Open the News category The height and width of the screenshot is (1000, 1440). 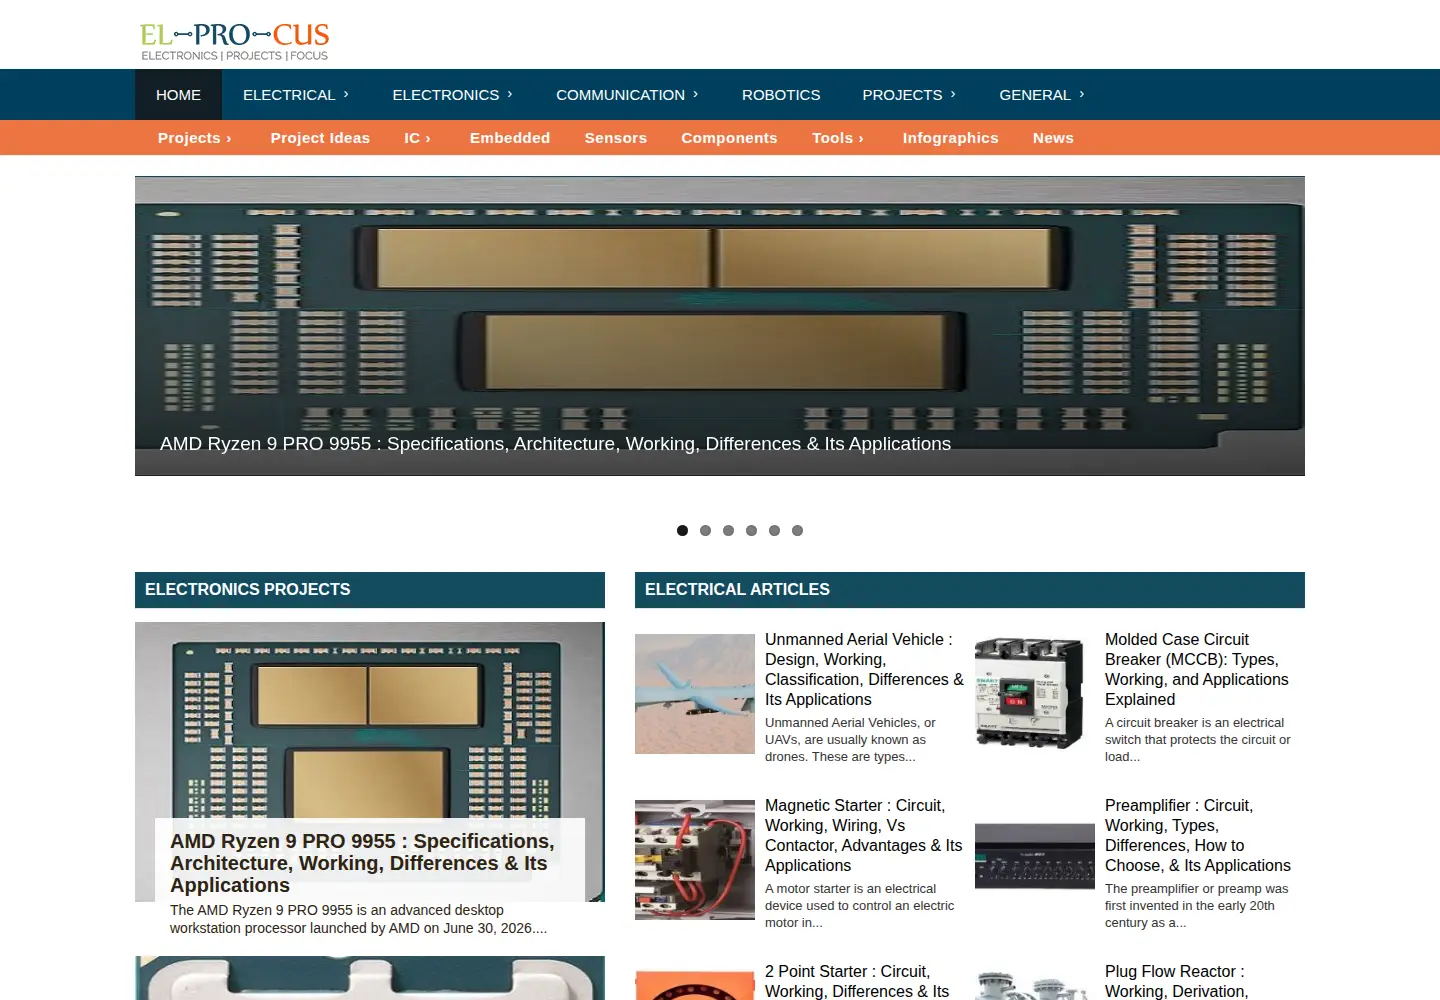coord(1053,138)
